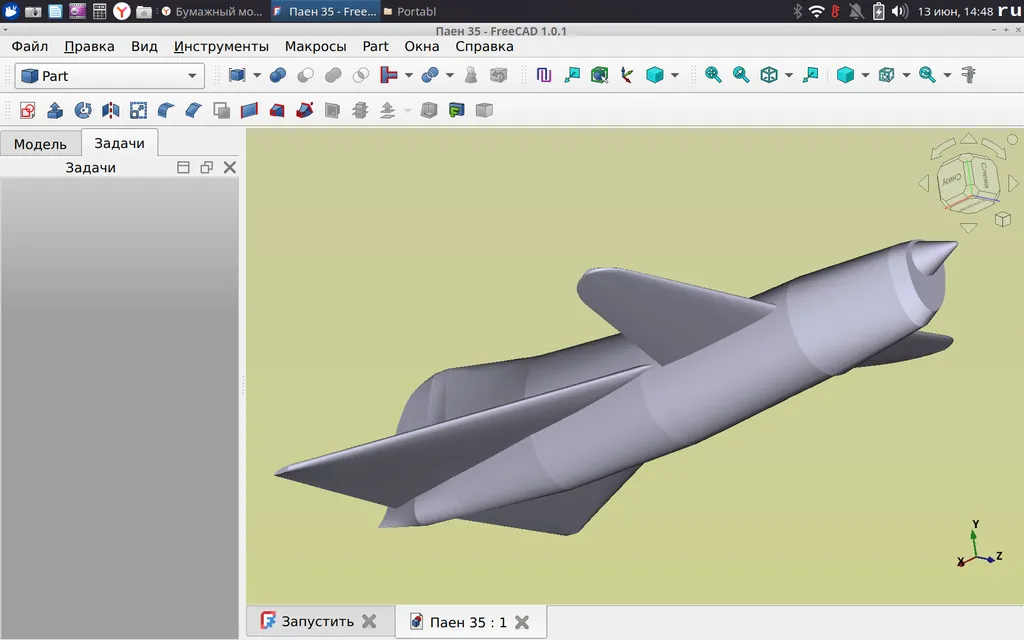Click the navigation cube up arrow
Image resolution: width=1024 pixels, height=640 pixels.
[968, 138]
